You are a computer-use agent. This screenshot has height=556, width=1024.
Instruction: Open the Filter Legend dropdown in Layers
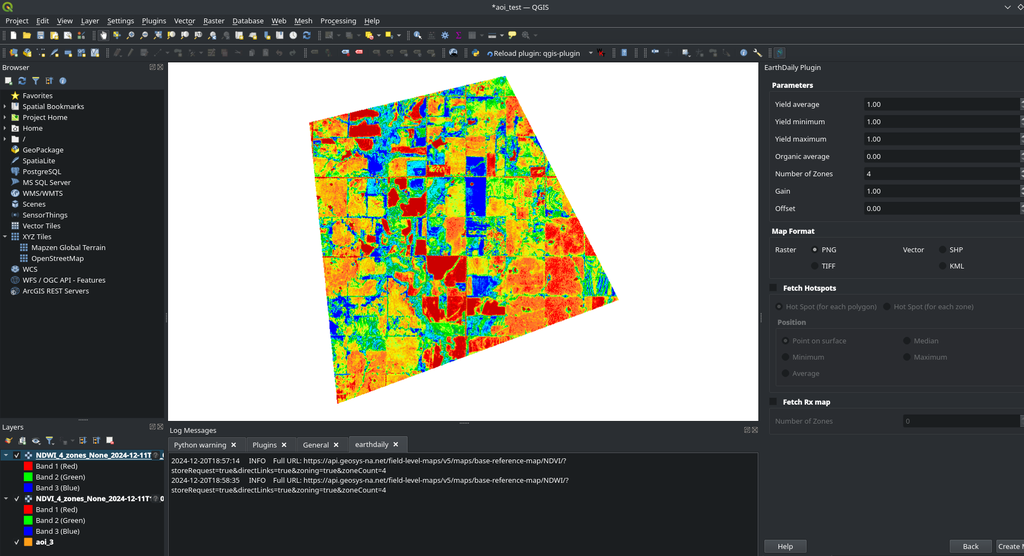[x=50, y=441]
